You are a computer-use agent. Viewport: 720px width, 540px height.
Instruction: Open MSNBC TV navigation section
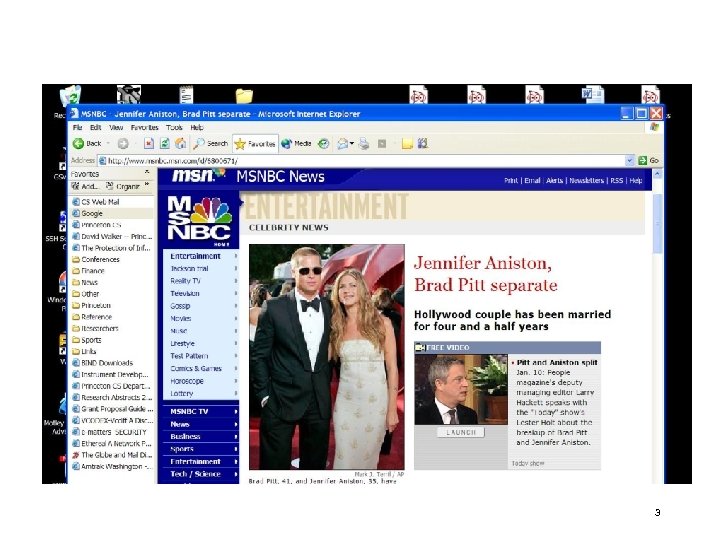(x=201, y=411)
